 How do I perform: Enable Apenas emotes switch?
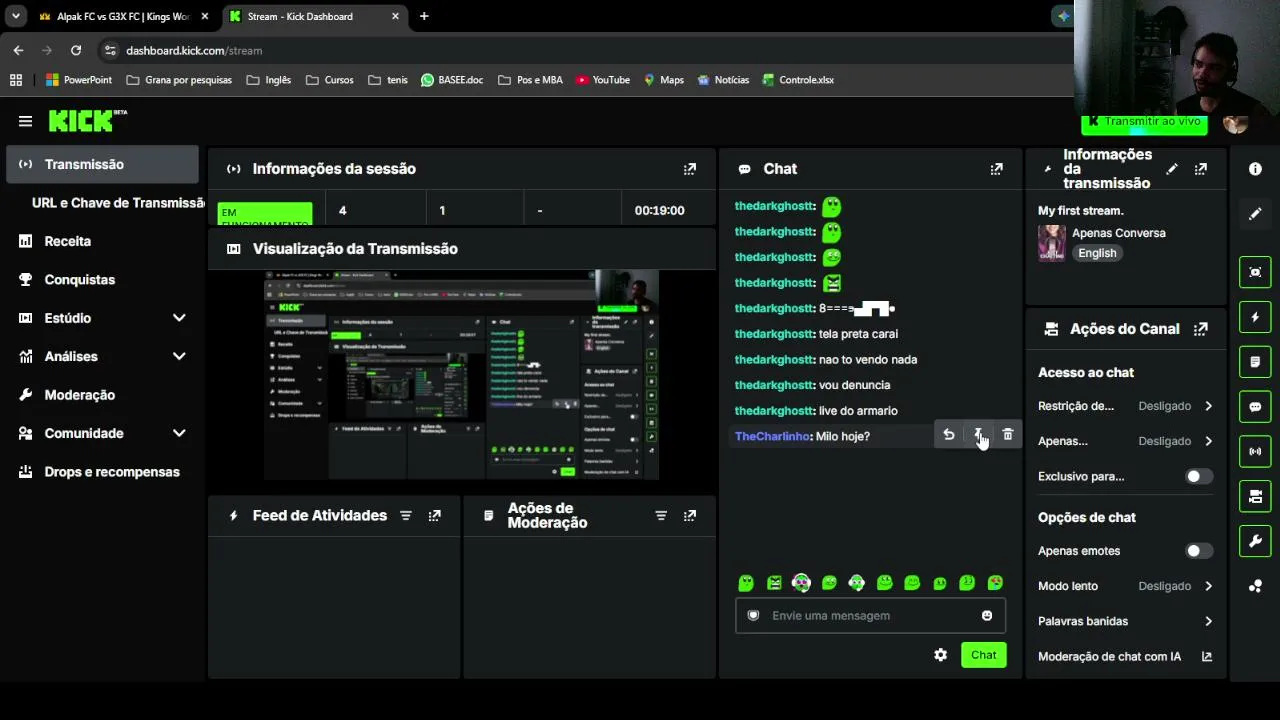tap(1199, 551)
